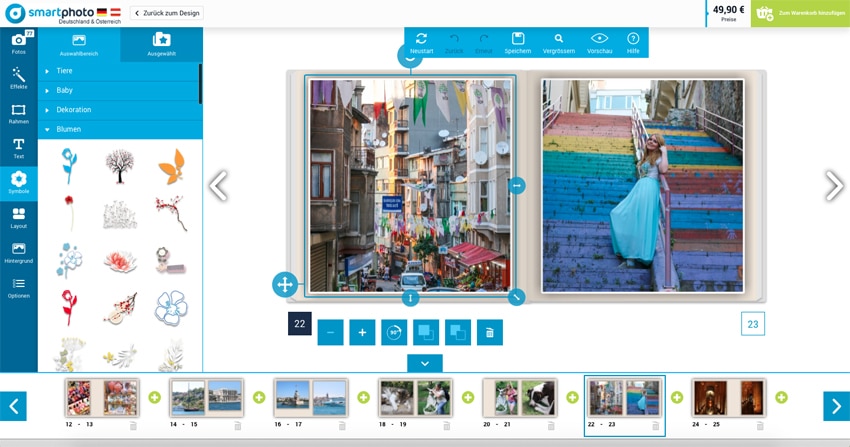The image size is (850, 447).
Task: Click the Zurück undo icon
Action: click(x=454, y=43)
